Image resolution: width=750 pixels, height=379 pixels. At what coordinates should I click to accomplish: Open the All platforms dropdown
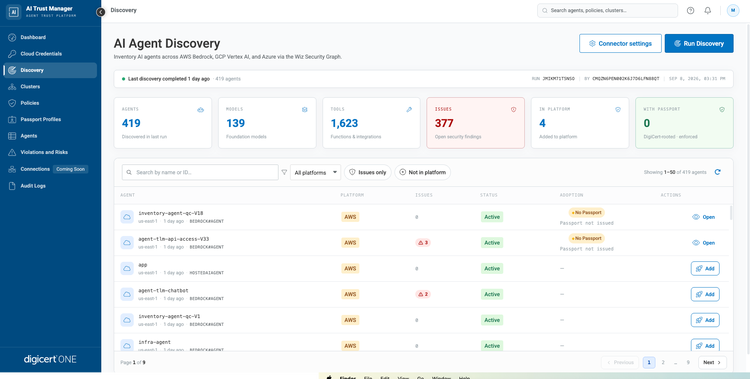[x=315, y=172]
